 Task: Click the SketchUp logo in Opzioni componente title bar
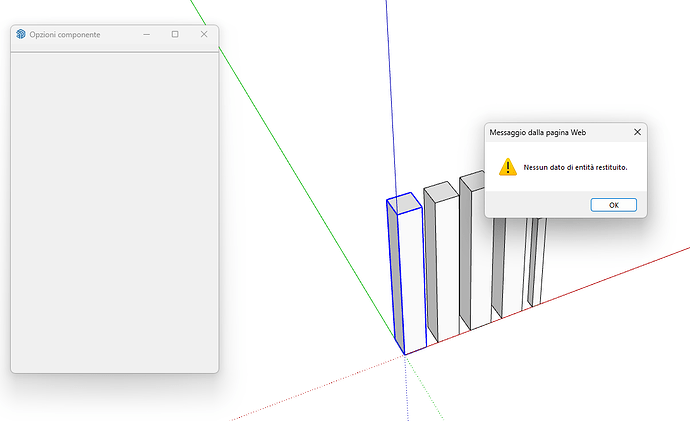(21, 34)
